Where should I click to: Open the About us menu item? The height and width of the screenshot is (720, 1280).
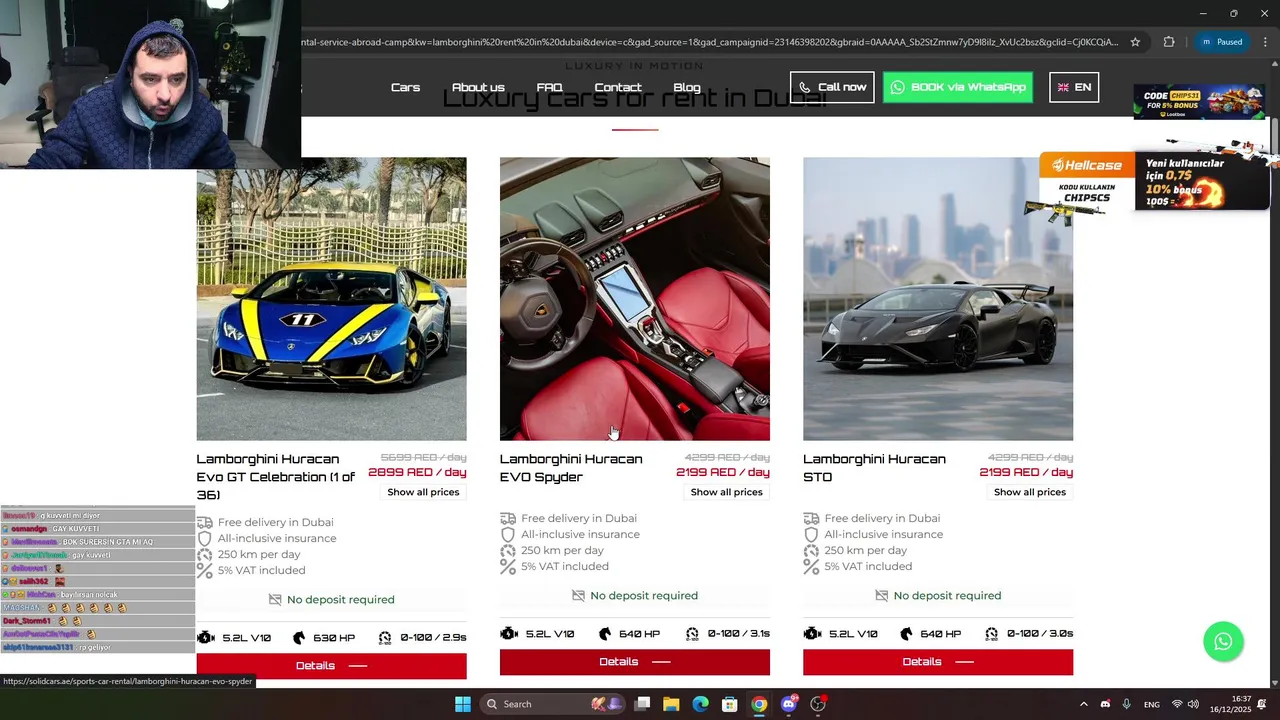click(478, 87)
